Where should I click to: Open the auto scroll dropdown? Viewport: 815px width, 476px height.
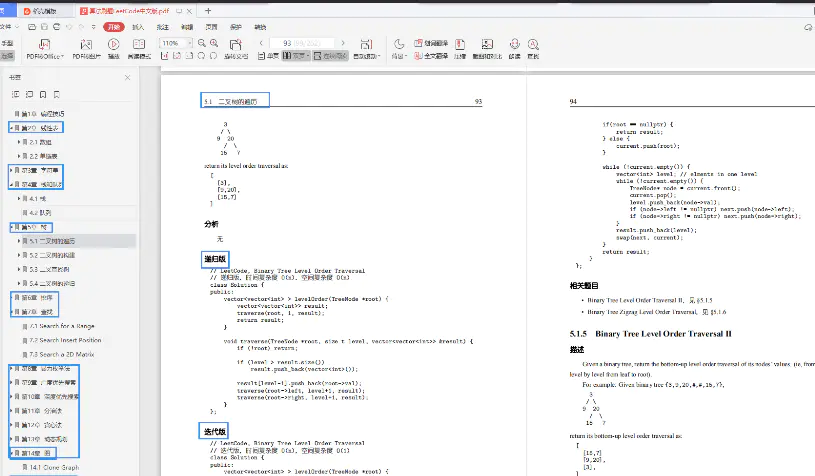tap(366, 56)
